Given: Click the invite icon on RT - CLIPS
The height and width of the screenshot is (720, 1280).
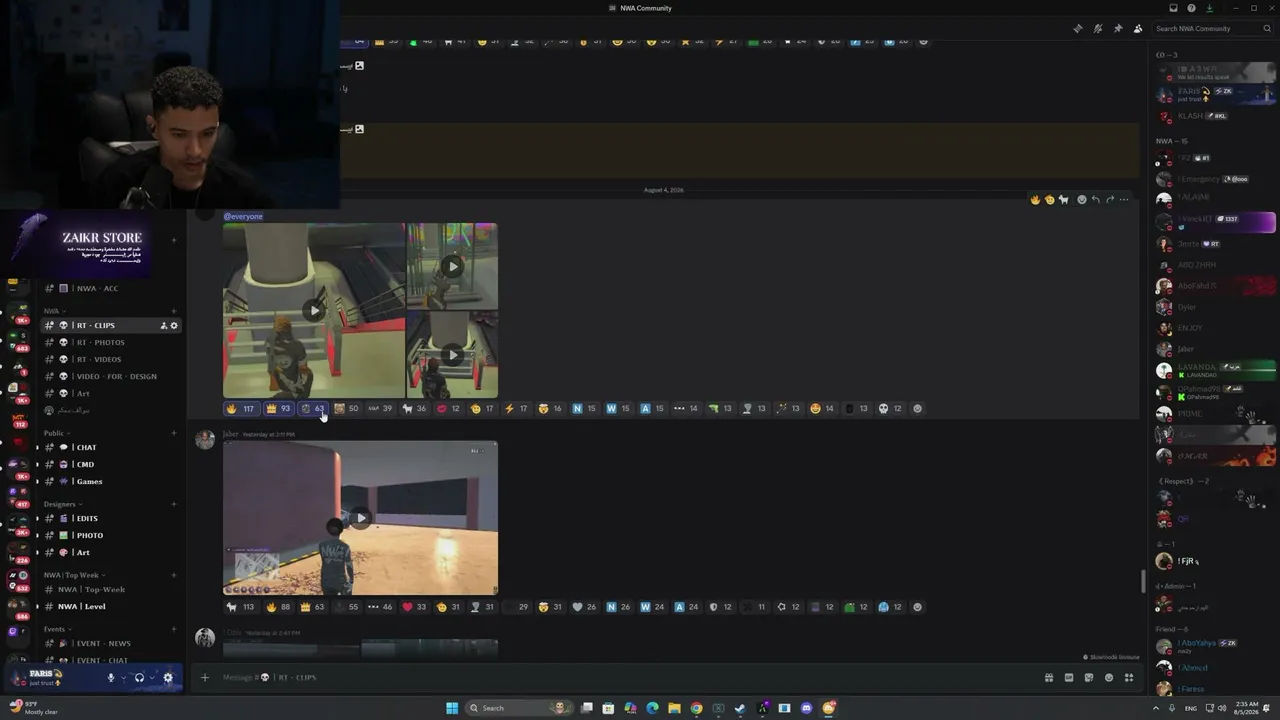Looking at the screenshot, I should (163, 326).
